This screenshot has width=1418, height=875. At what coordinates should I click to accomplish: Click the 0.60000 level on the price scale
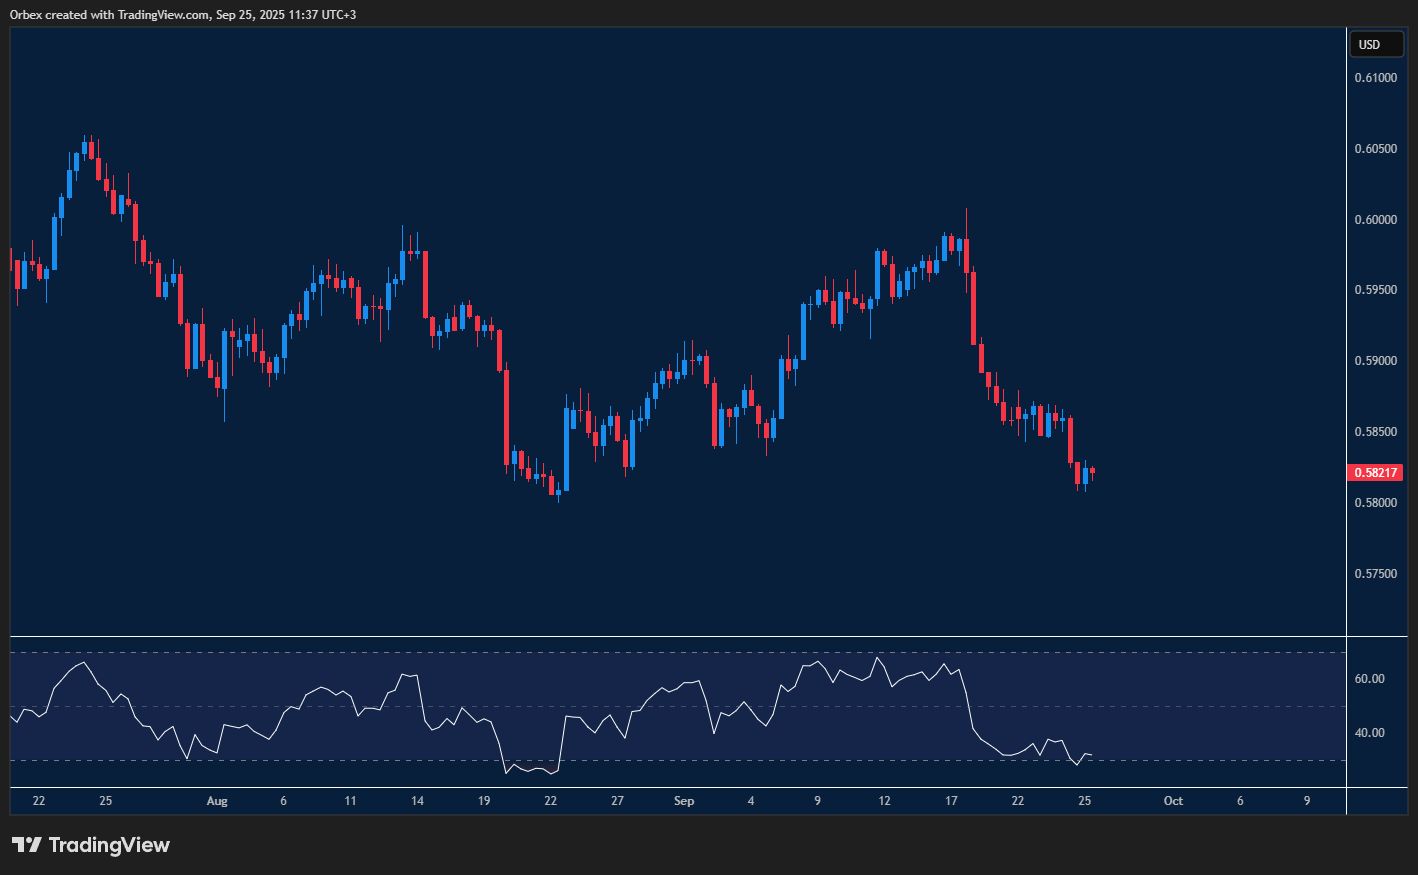click(1375, 218)
